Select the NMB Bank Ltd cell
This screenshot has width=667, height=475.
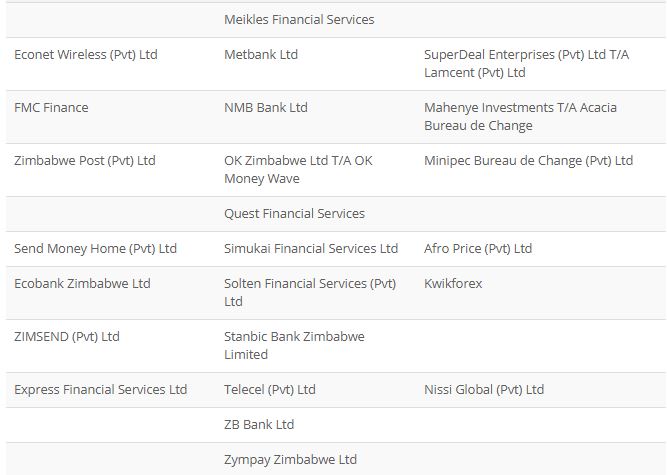[x=265, y=108]
